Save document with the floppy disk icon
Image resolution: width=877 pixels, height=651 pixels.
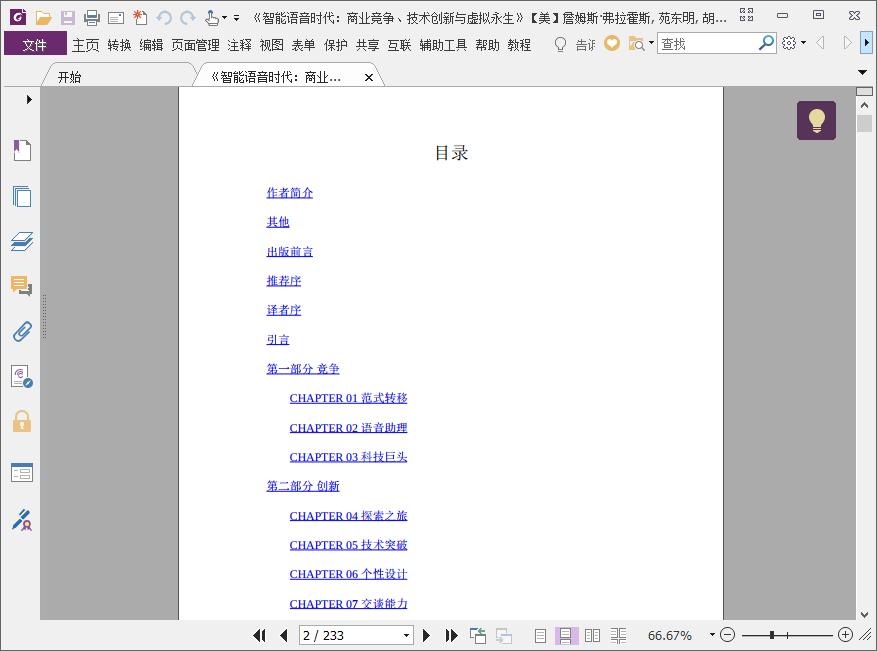point(68,18)
